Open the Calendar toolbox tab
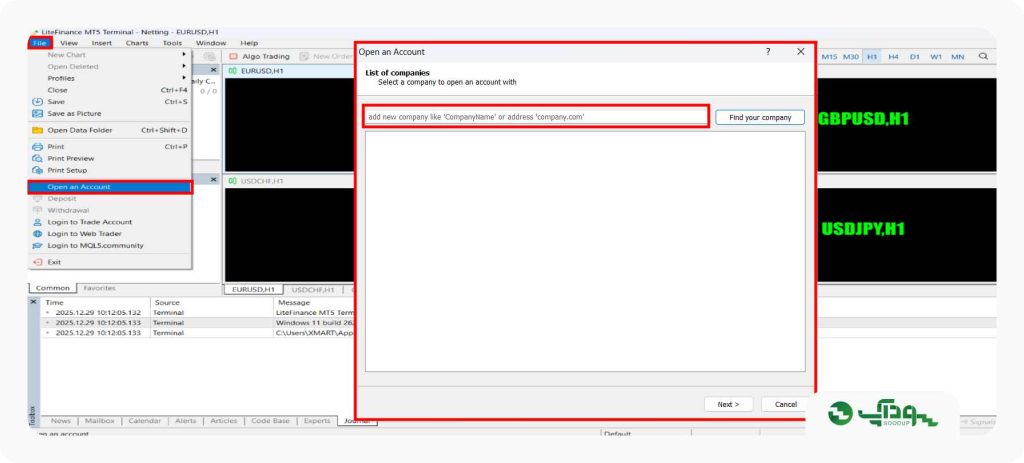The height and width of the screenshot is (463, 1024). point(145,421)
